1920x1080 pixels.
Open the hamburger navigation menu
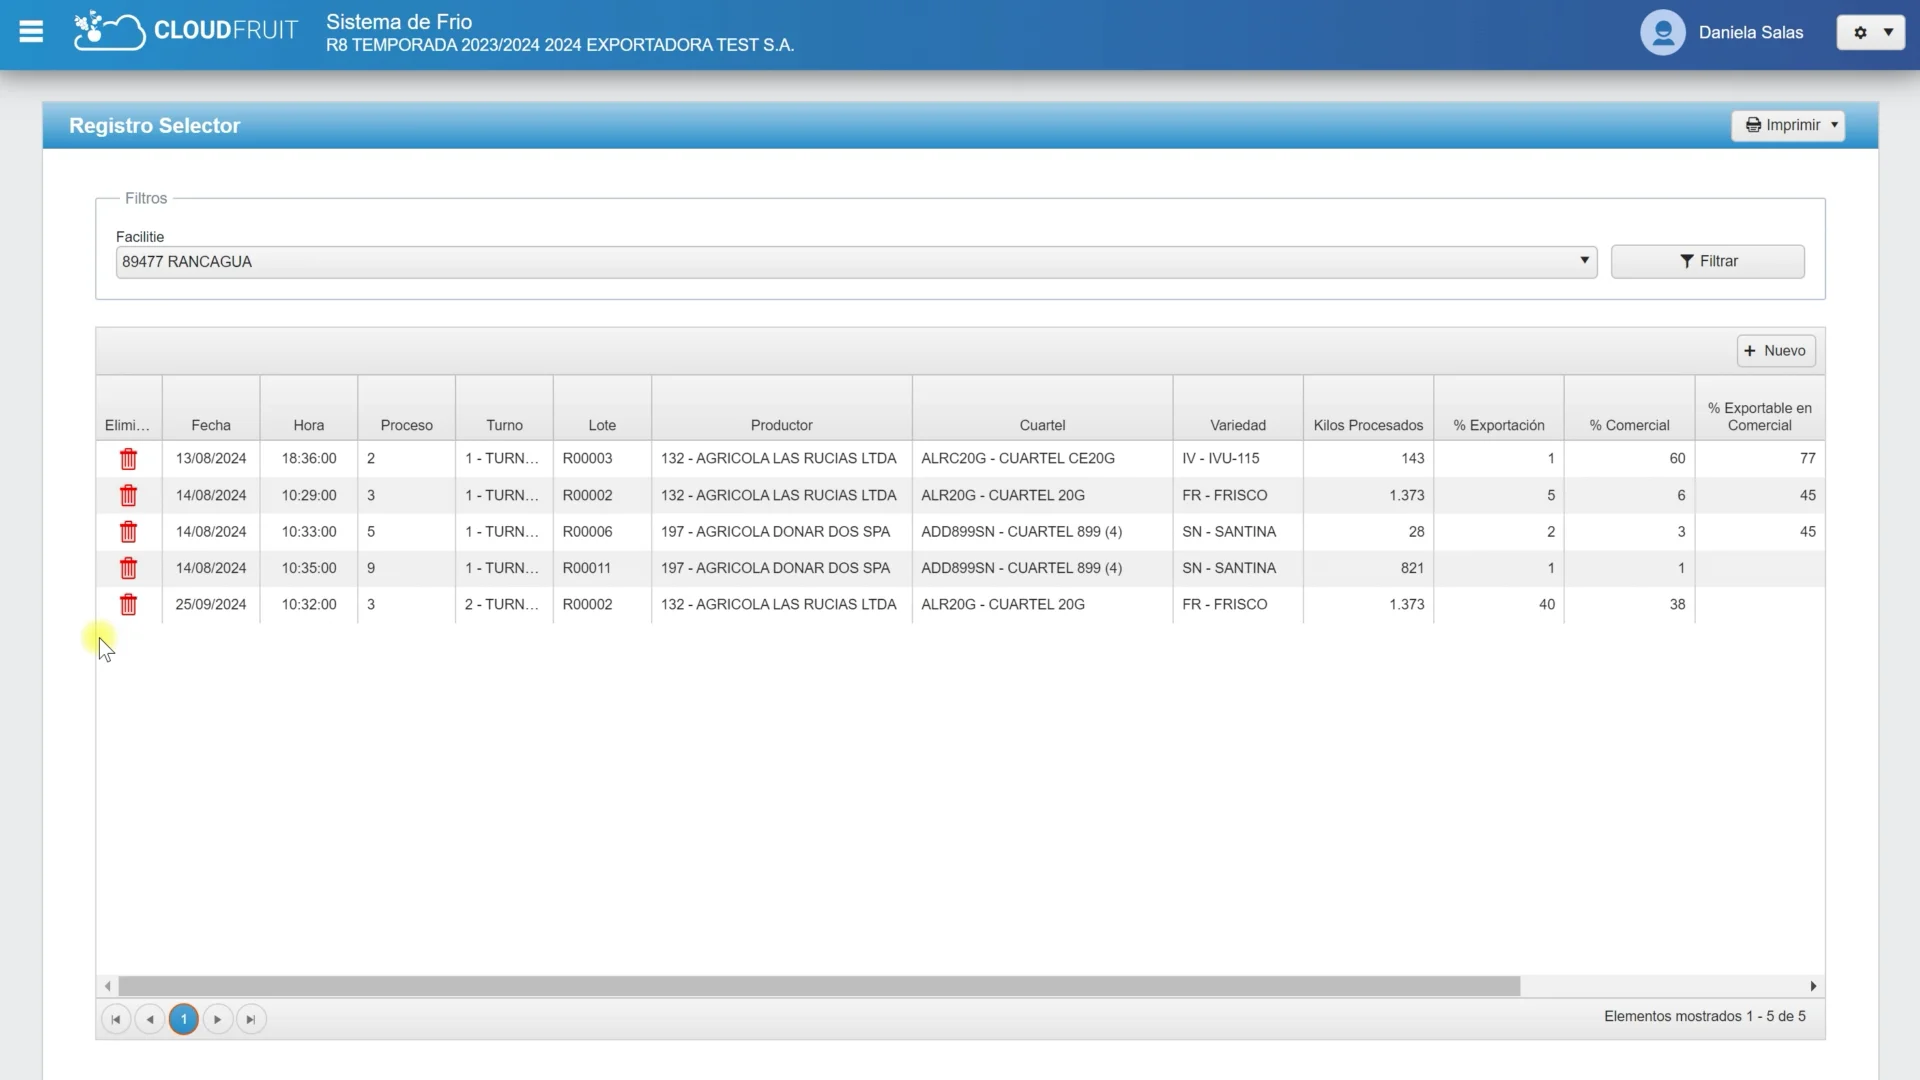click(x=31, y=32)
